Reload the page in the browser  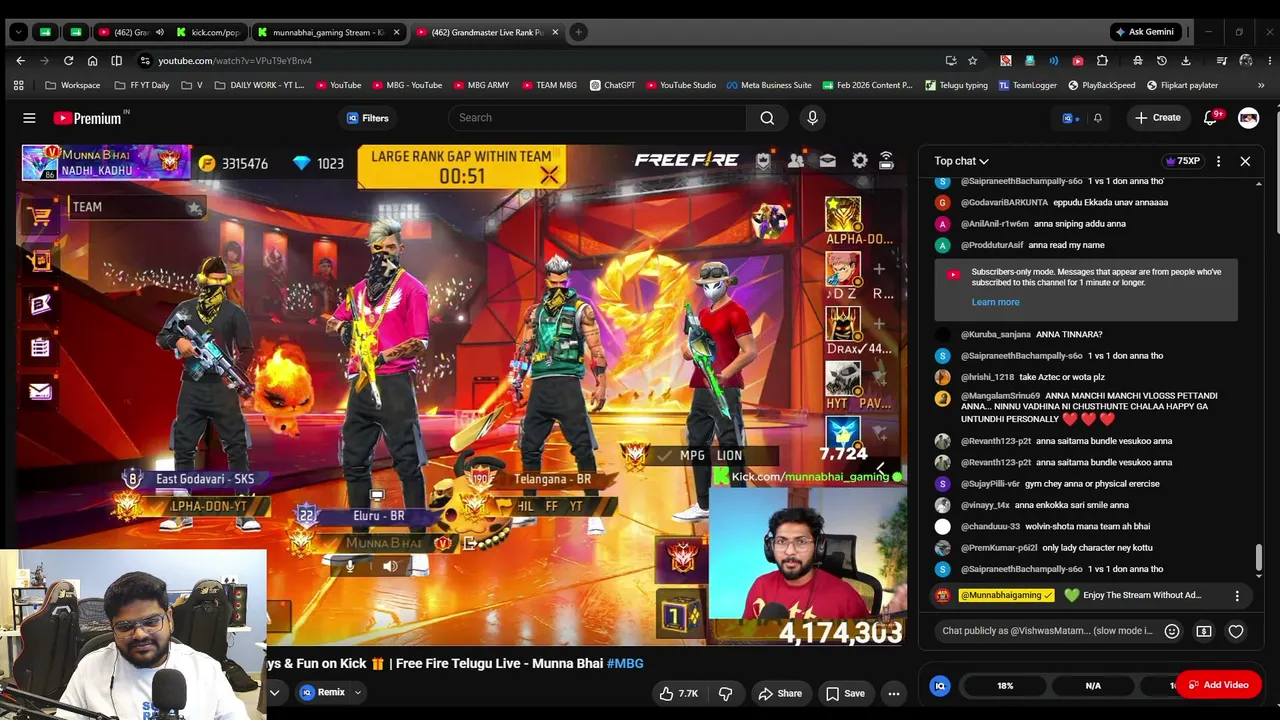[68, 61]
